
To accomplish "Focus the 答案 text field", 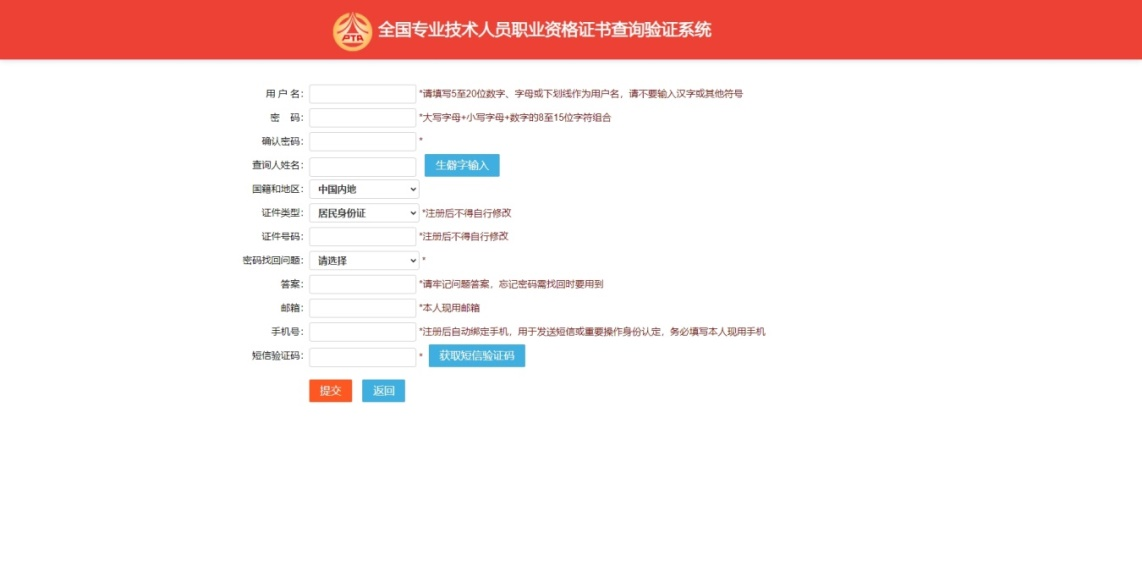I will click(362, 285).
